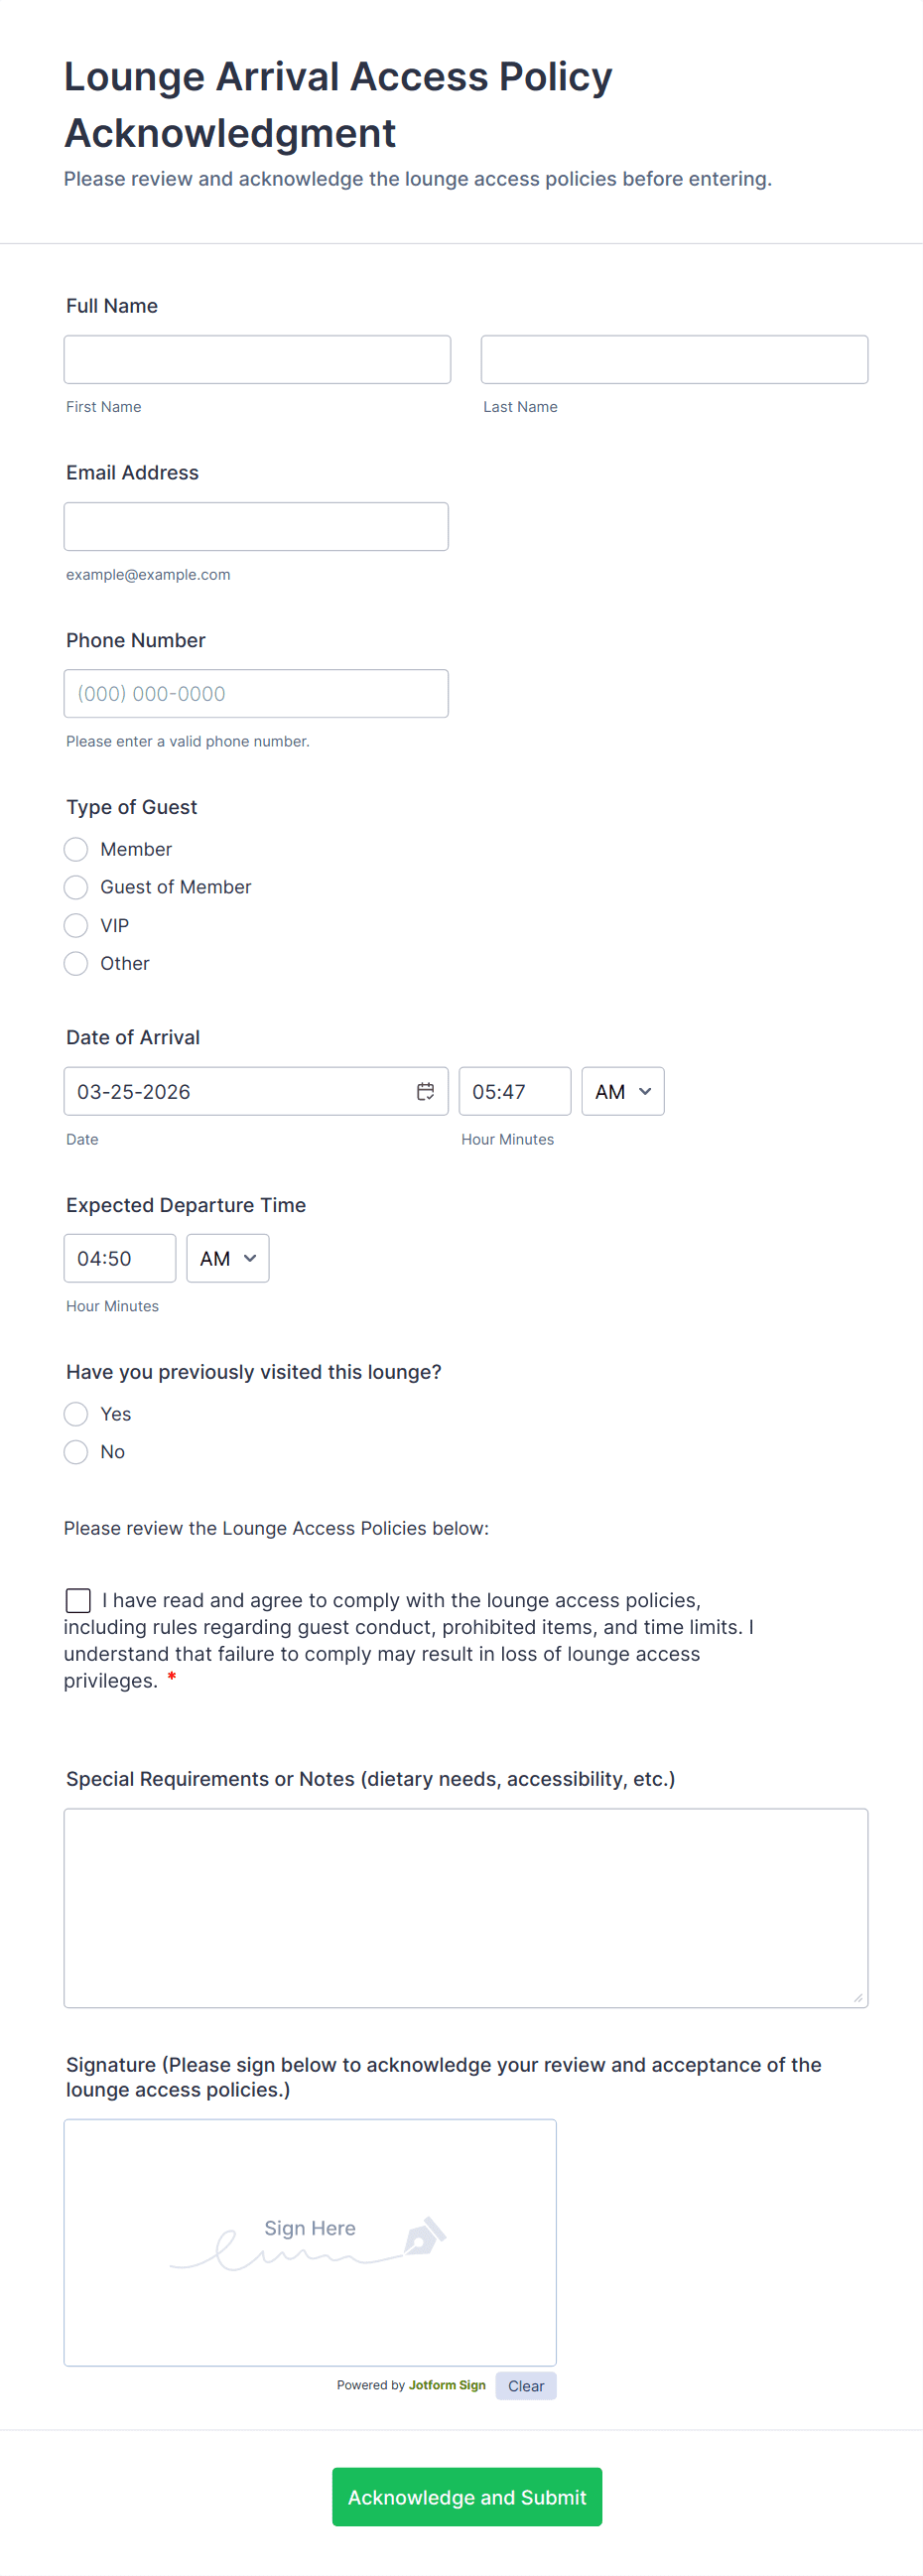This screenshot has height=2576, width=923.
Task: Click the Sign Here signature area
Action: point(310,2241)
